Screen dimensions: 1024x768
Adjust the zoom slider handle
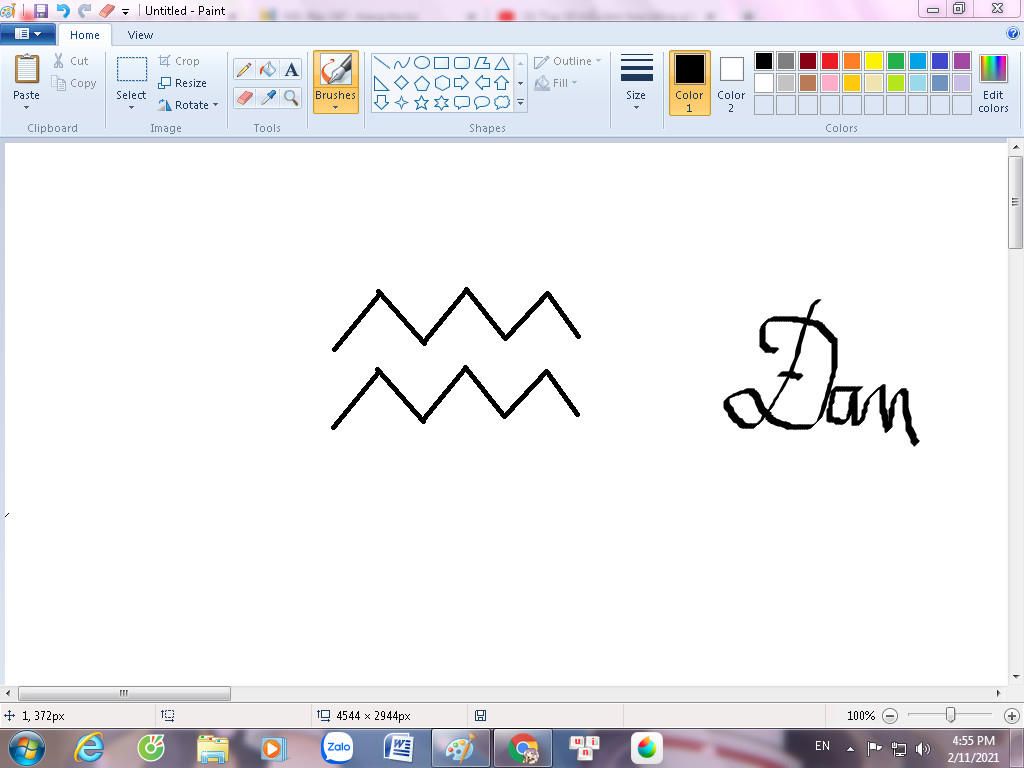click(951, 716)
